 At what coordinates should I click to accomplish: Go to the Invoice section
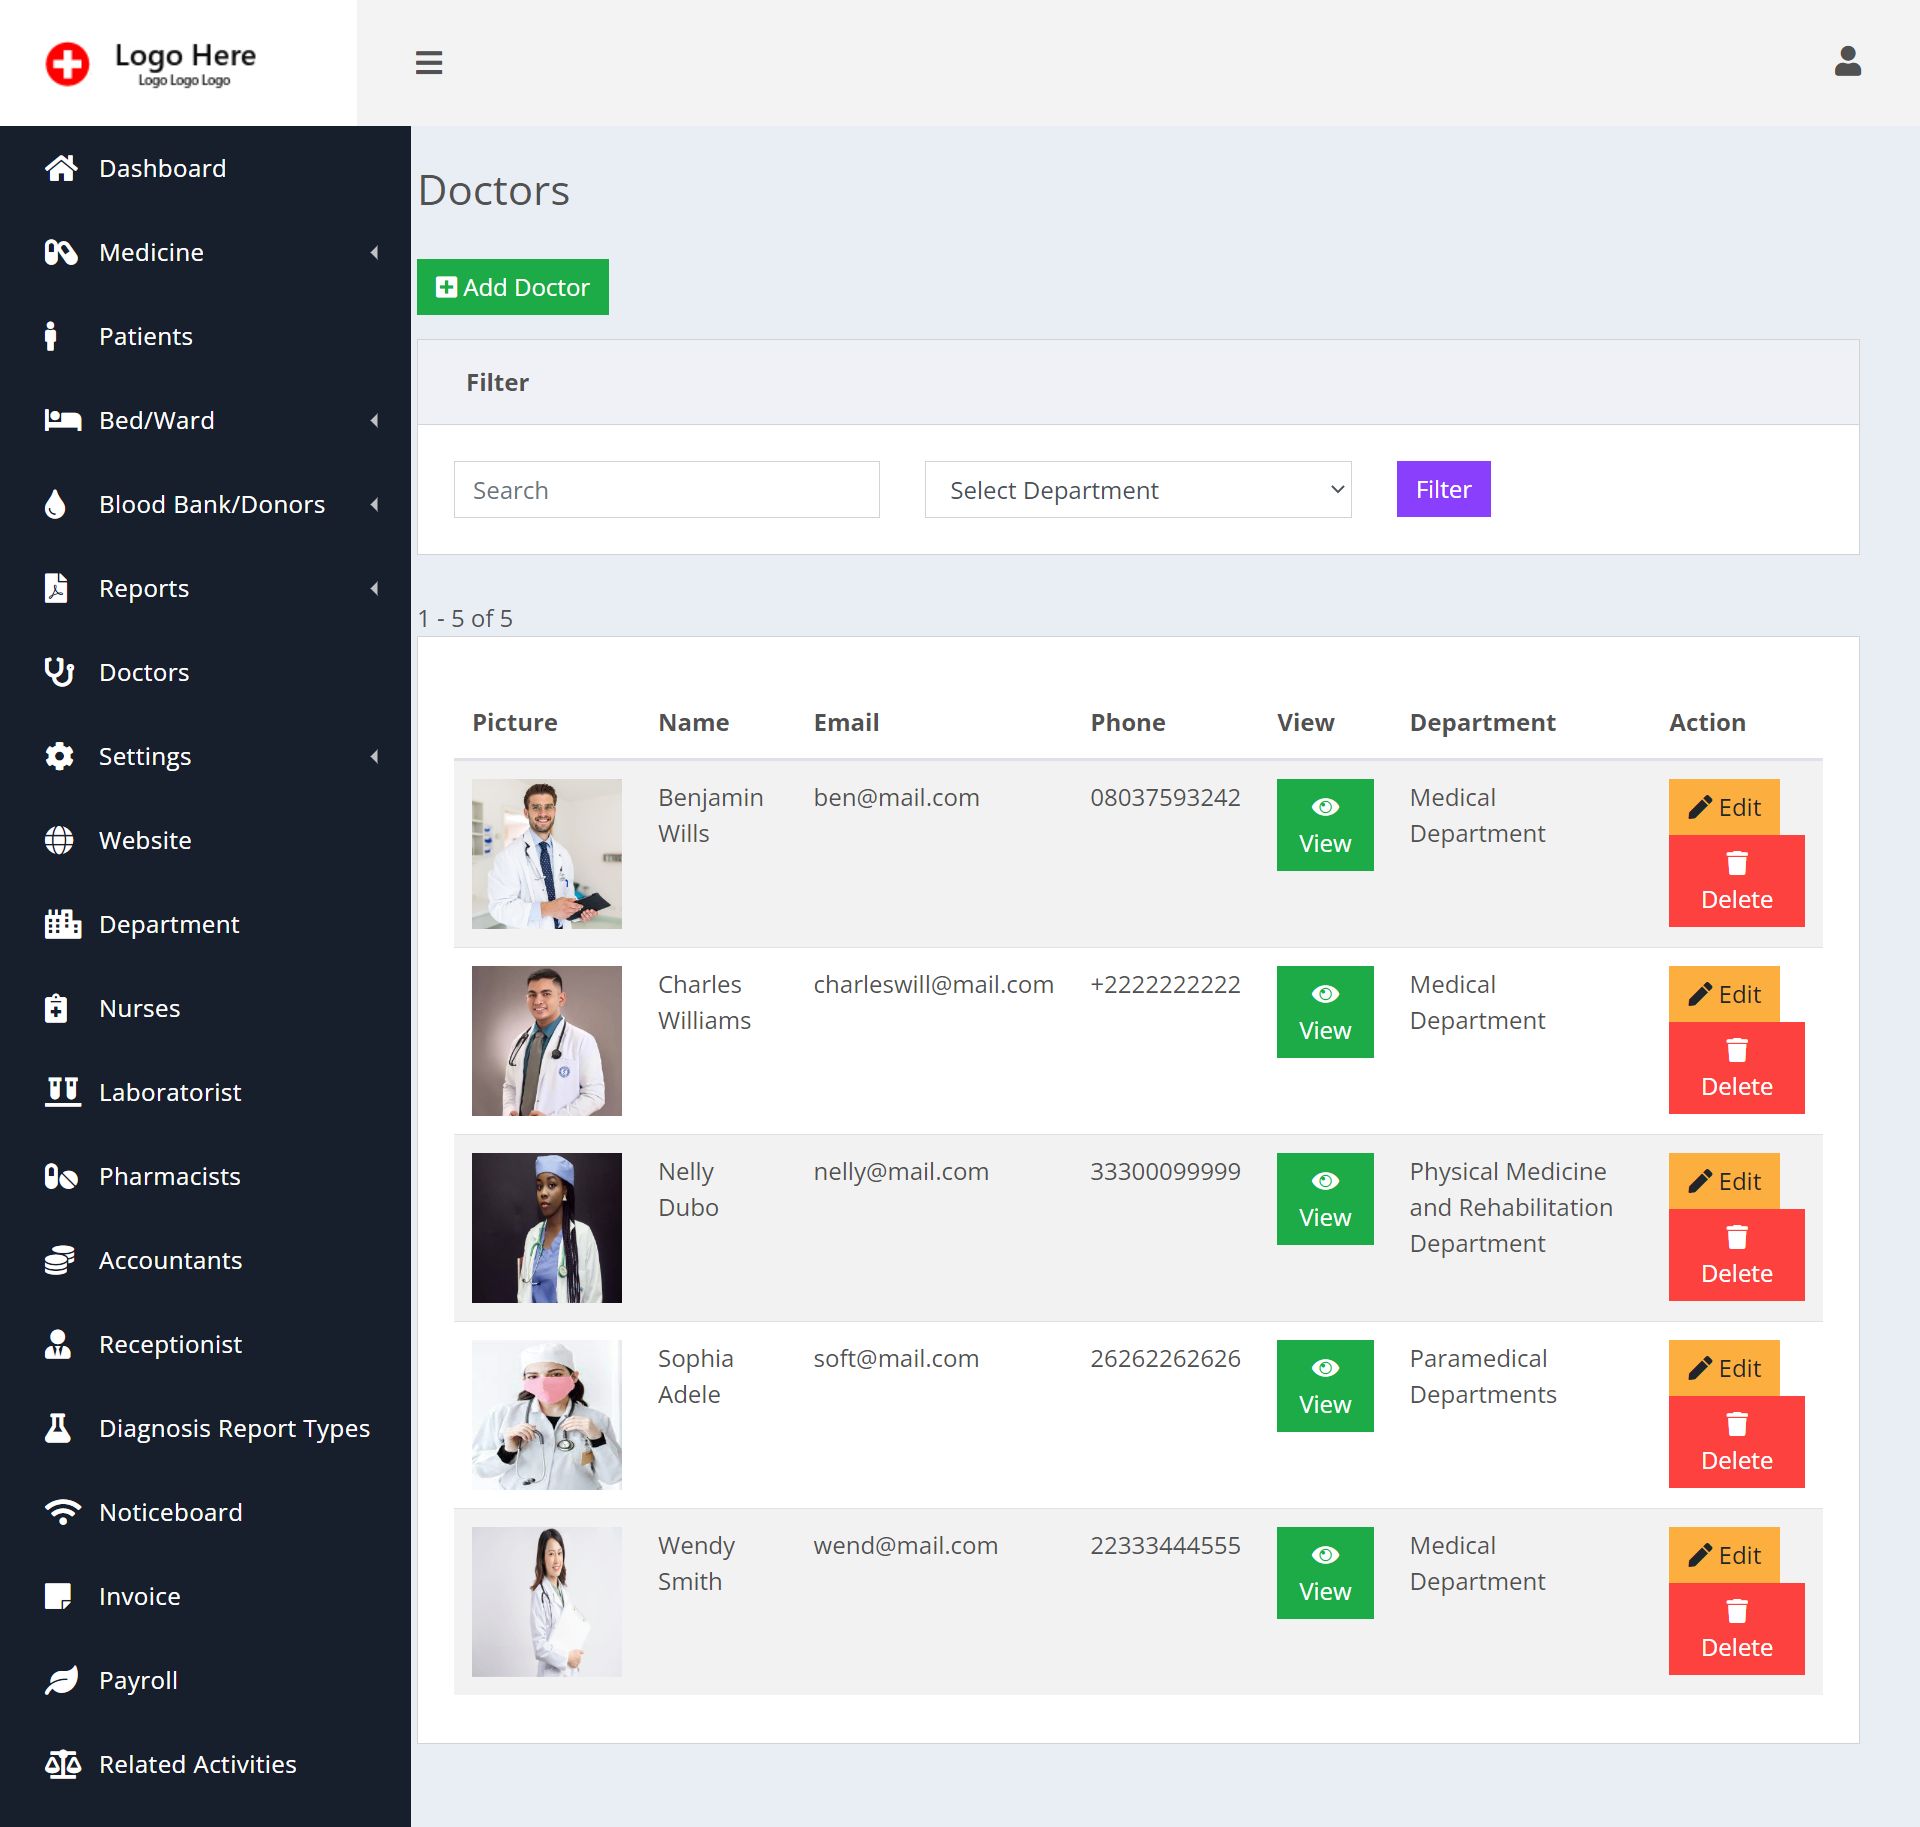coord(139,1596)
